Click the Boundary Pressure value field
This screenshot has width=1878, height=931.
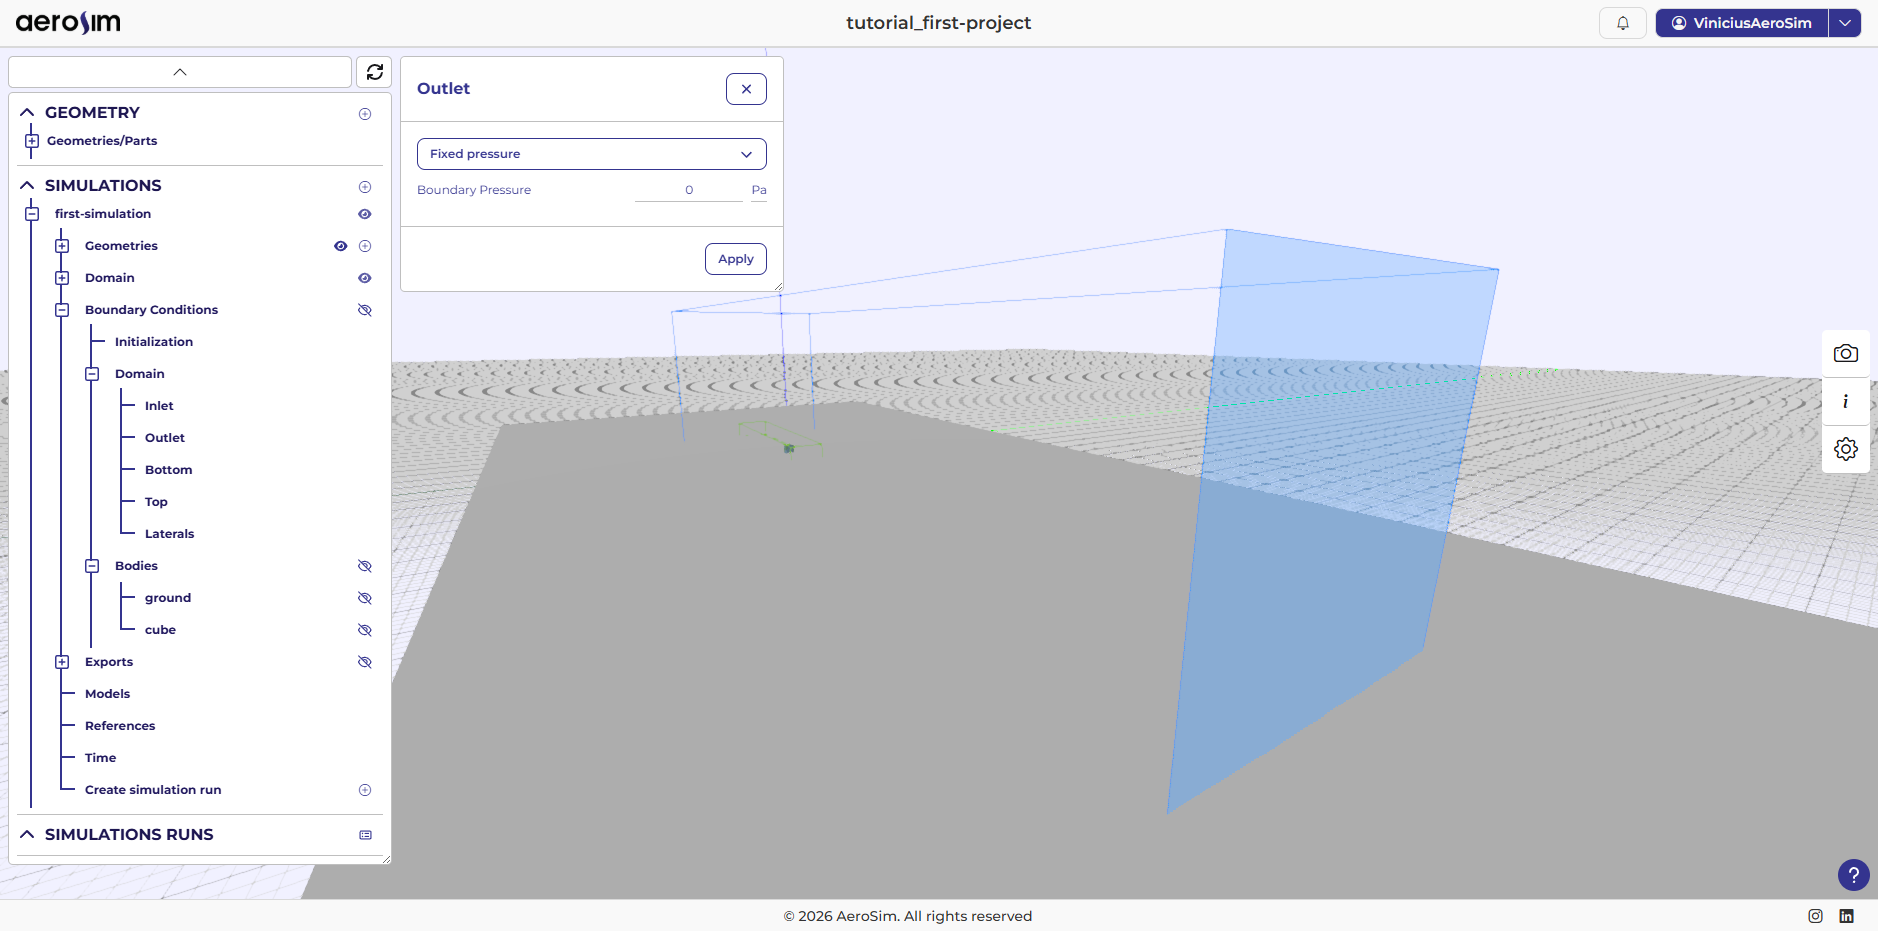[689, 190]
